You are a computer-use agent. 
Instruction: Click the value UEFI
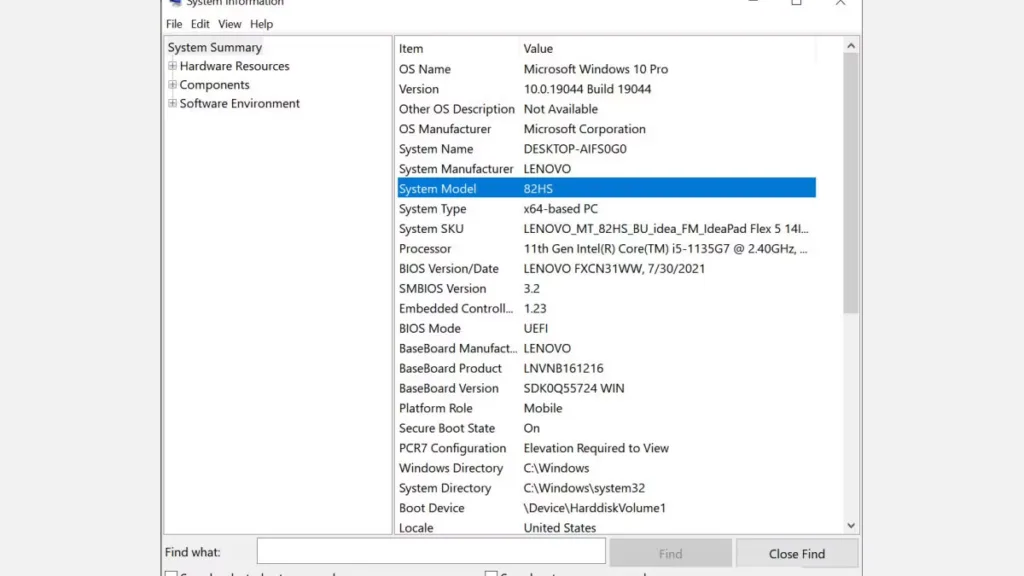tap(536, 328)
